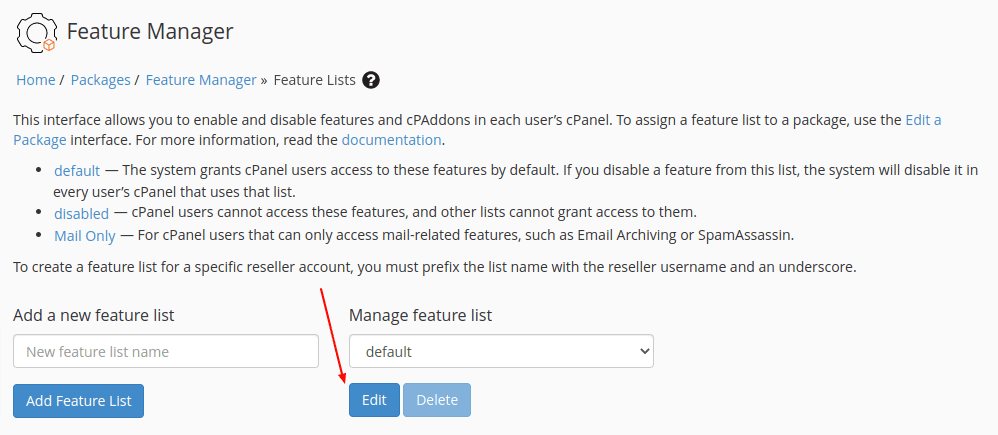Open the Packages breadcrumb link

tap(101, 80)
